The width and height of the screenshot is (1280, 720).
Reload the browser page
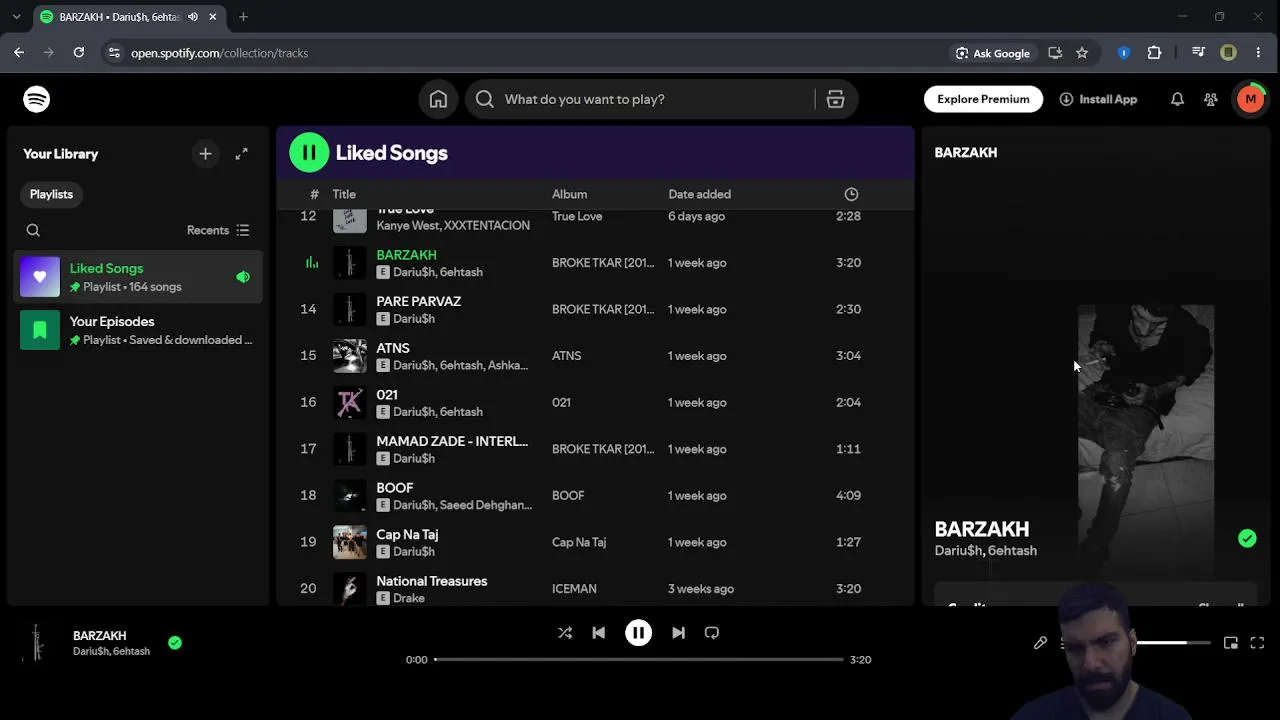(x=79, y=53)
